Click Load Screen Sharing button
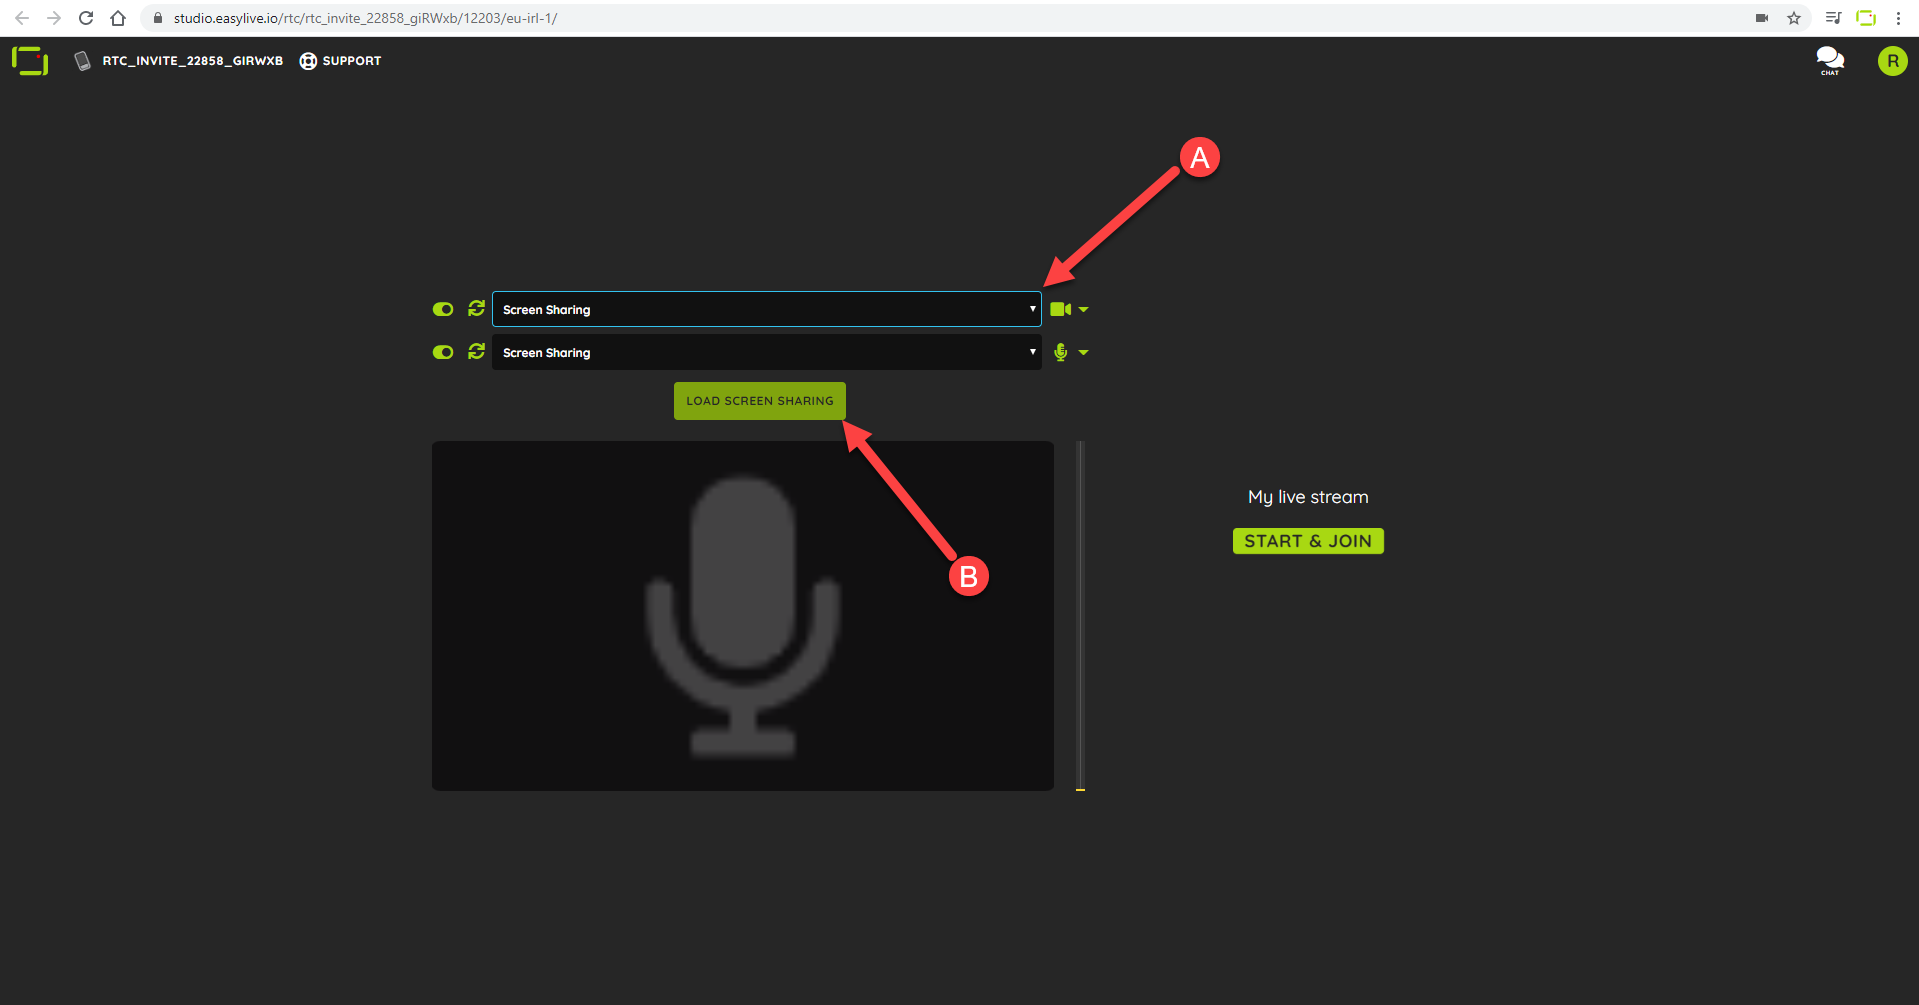 click(x=760, y=401)
